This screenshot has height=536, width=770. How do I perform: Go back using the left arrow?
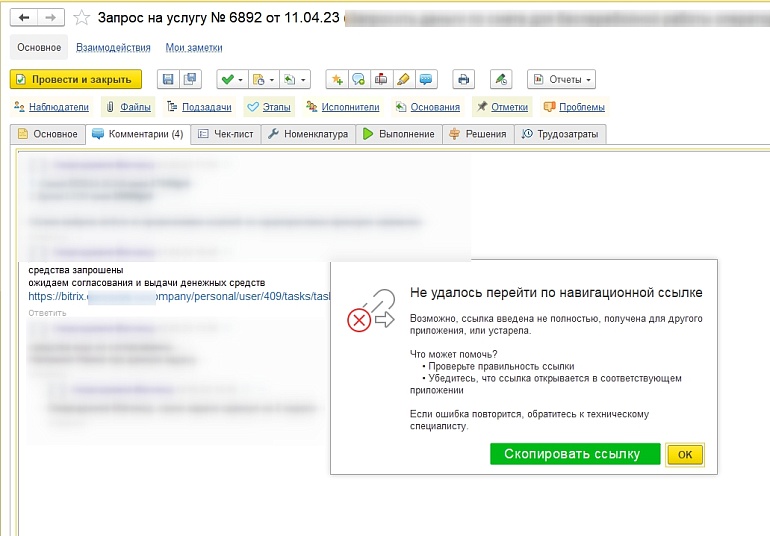(24, 18)
